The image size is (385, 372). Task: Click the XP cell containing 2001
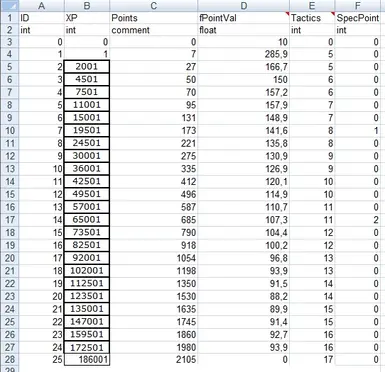[x=87, y=67]
